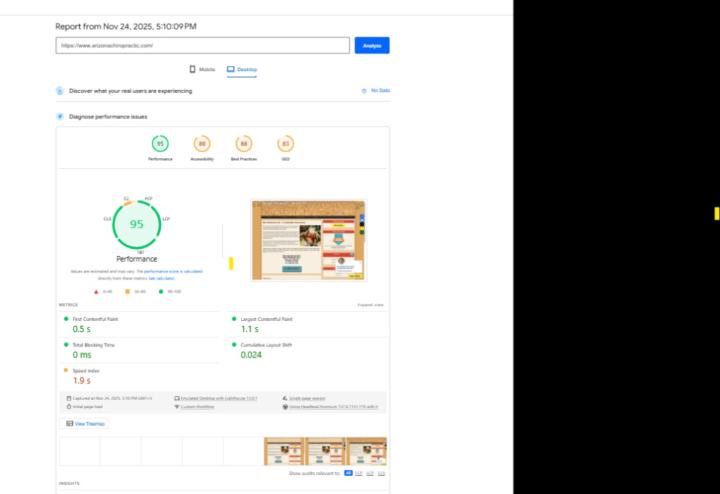Click the 1.9 s Speed Index value

pyautogui.click(x=82, y=381)
